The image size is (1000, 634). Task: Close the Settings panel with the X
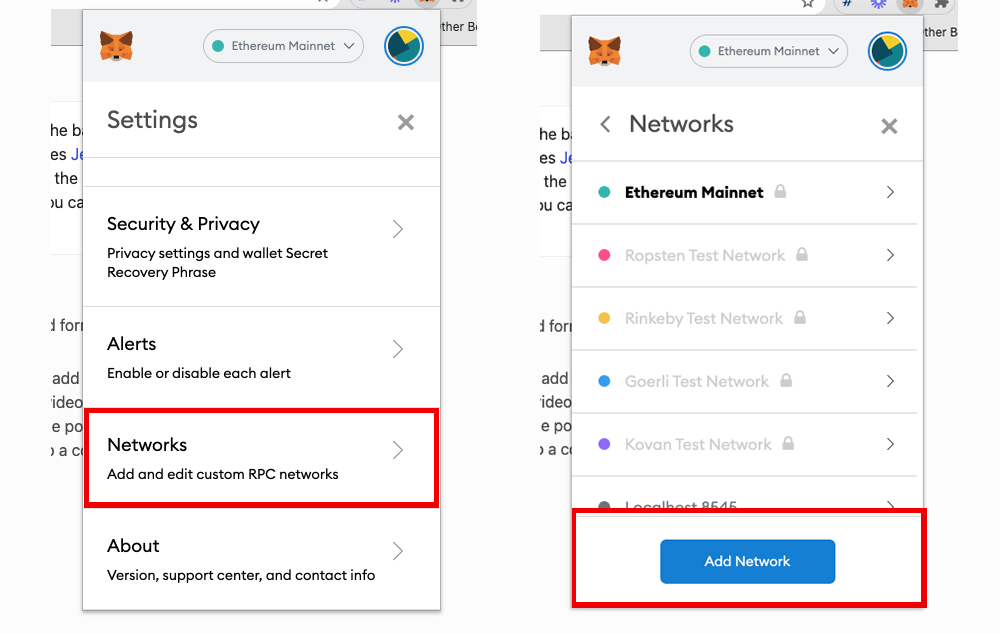coord(406,122)
